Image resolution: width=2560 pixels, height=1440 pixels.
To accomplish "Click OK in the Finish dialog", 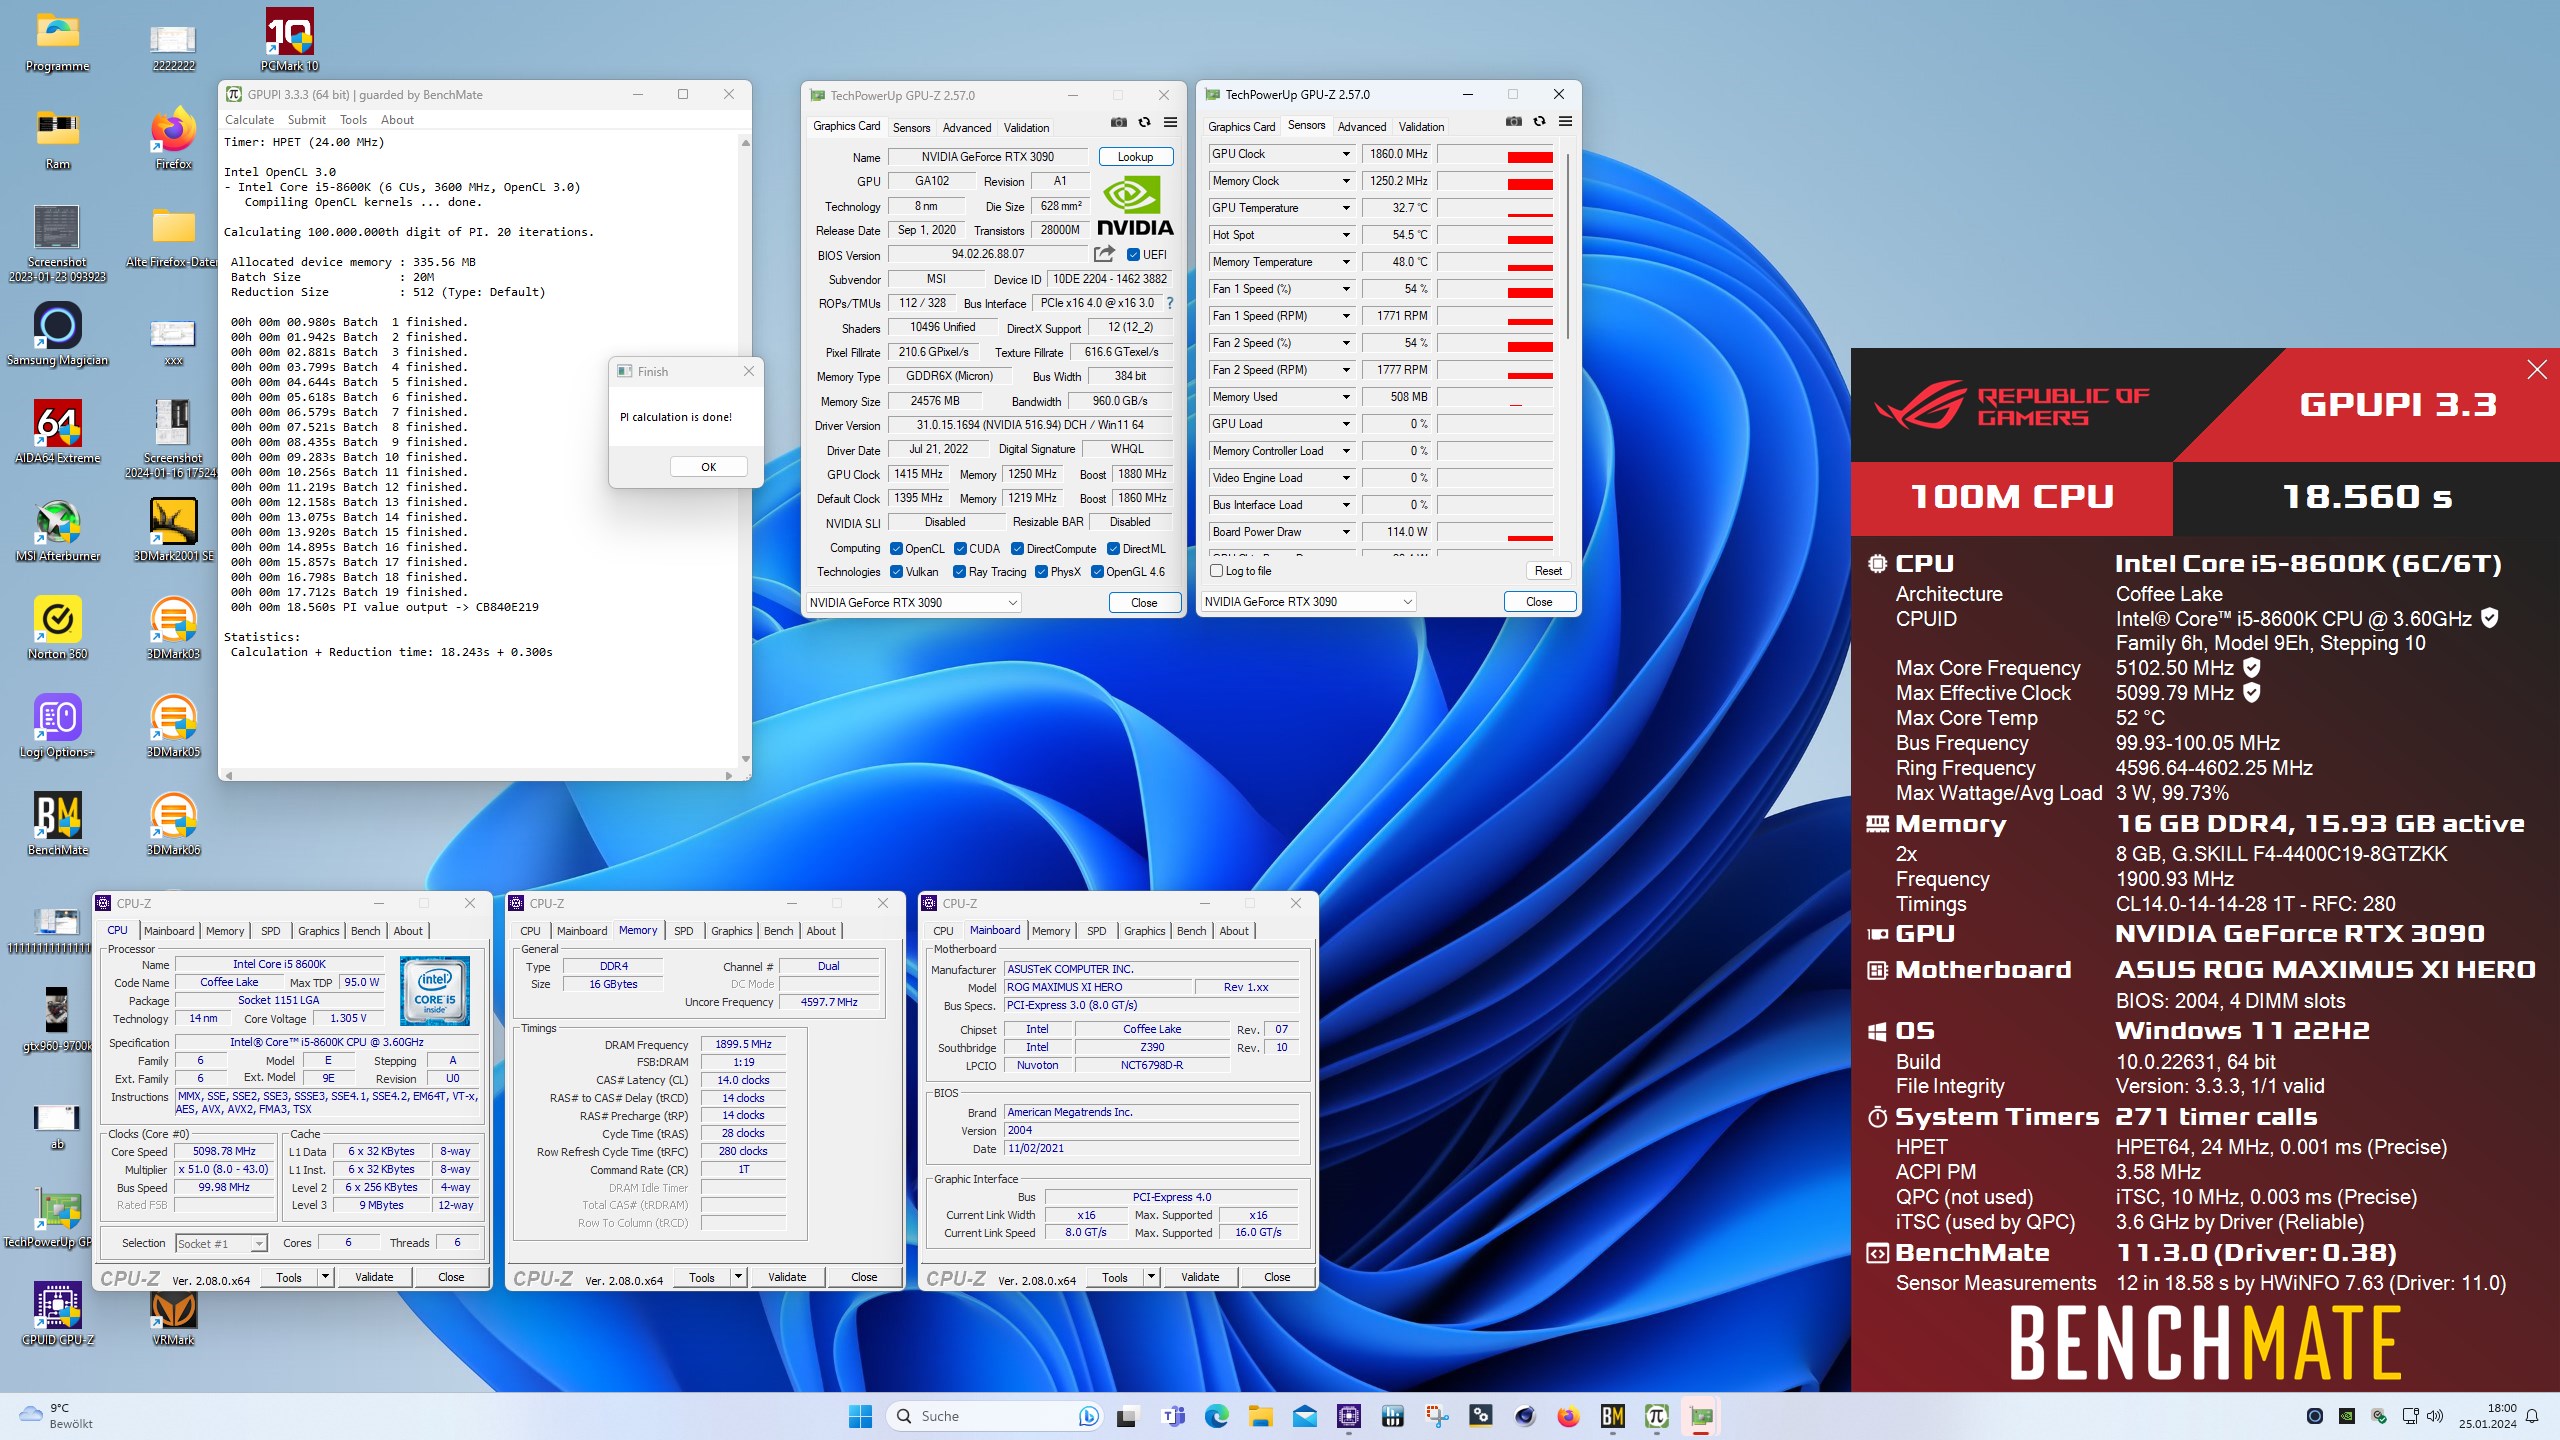I will point(708,467).
